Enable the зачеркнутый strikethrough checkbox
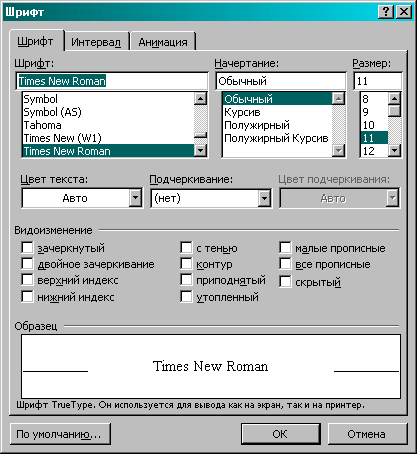417x454 pixels. tap(27, 248)
